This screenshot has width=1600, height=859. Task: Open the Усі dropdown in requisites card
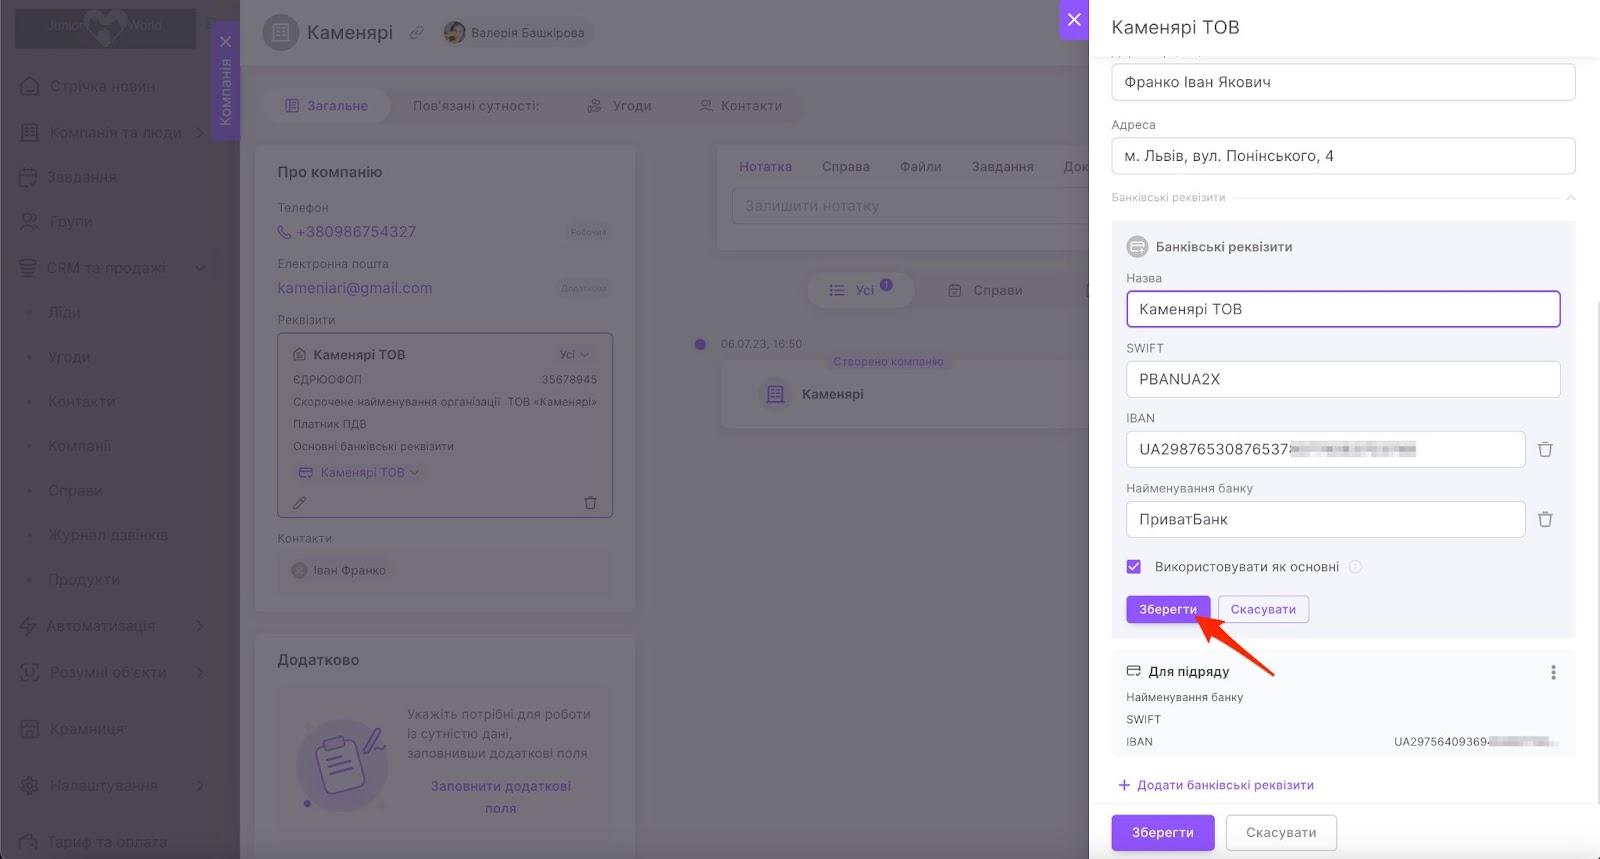point(574,355)
